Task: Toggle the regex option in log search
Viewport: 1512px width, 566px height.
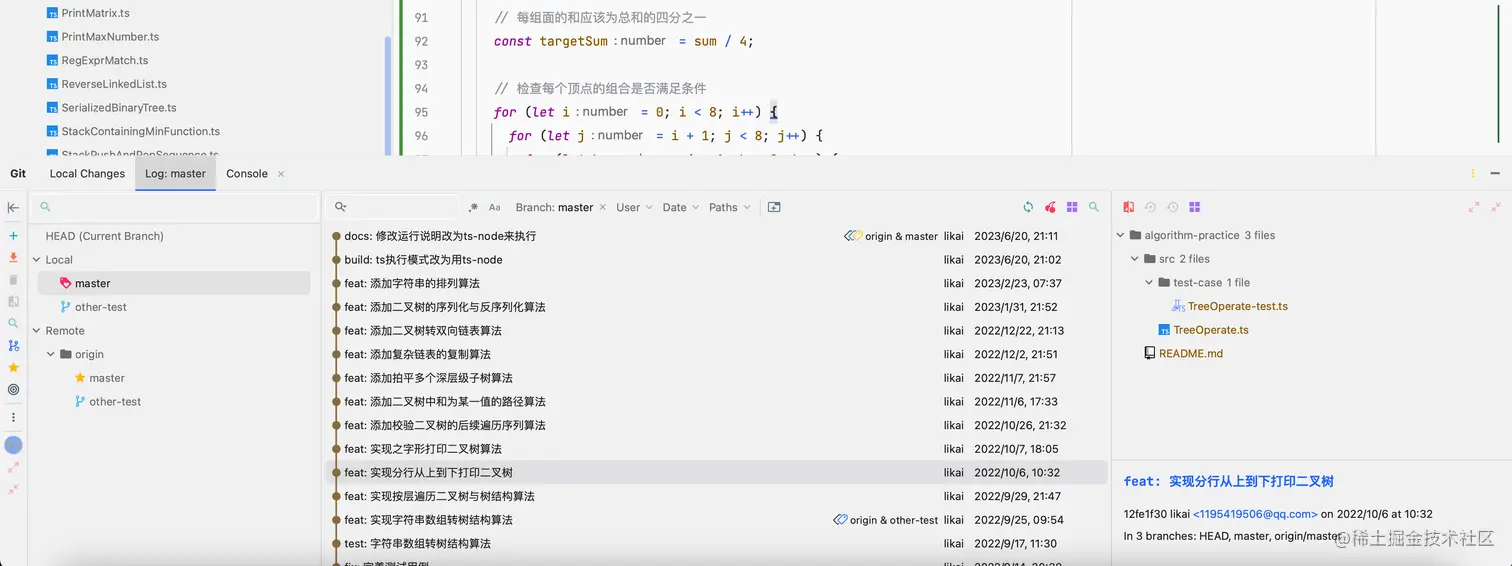Action: 473,207
